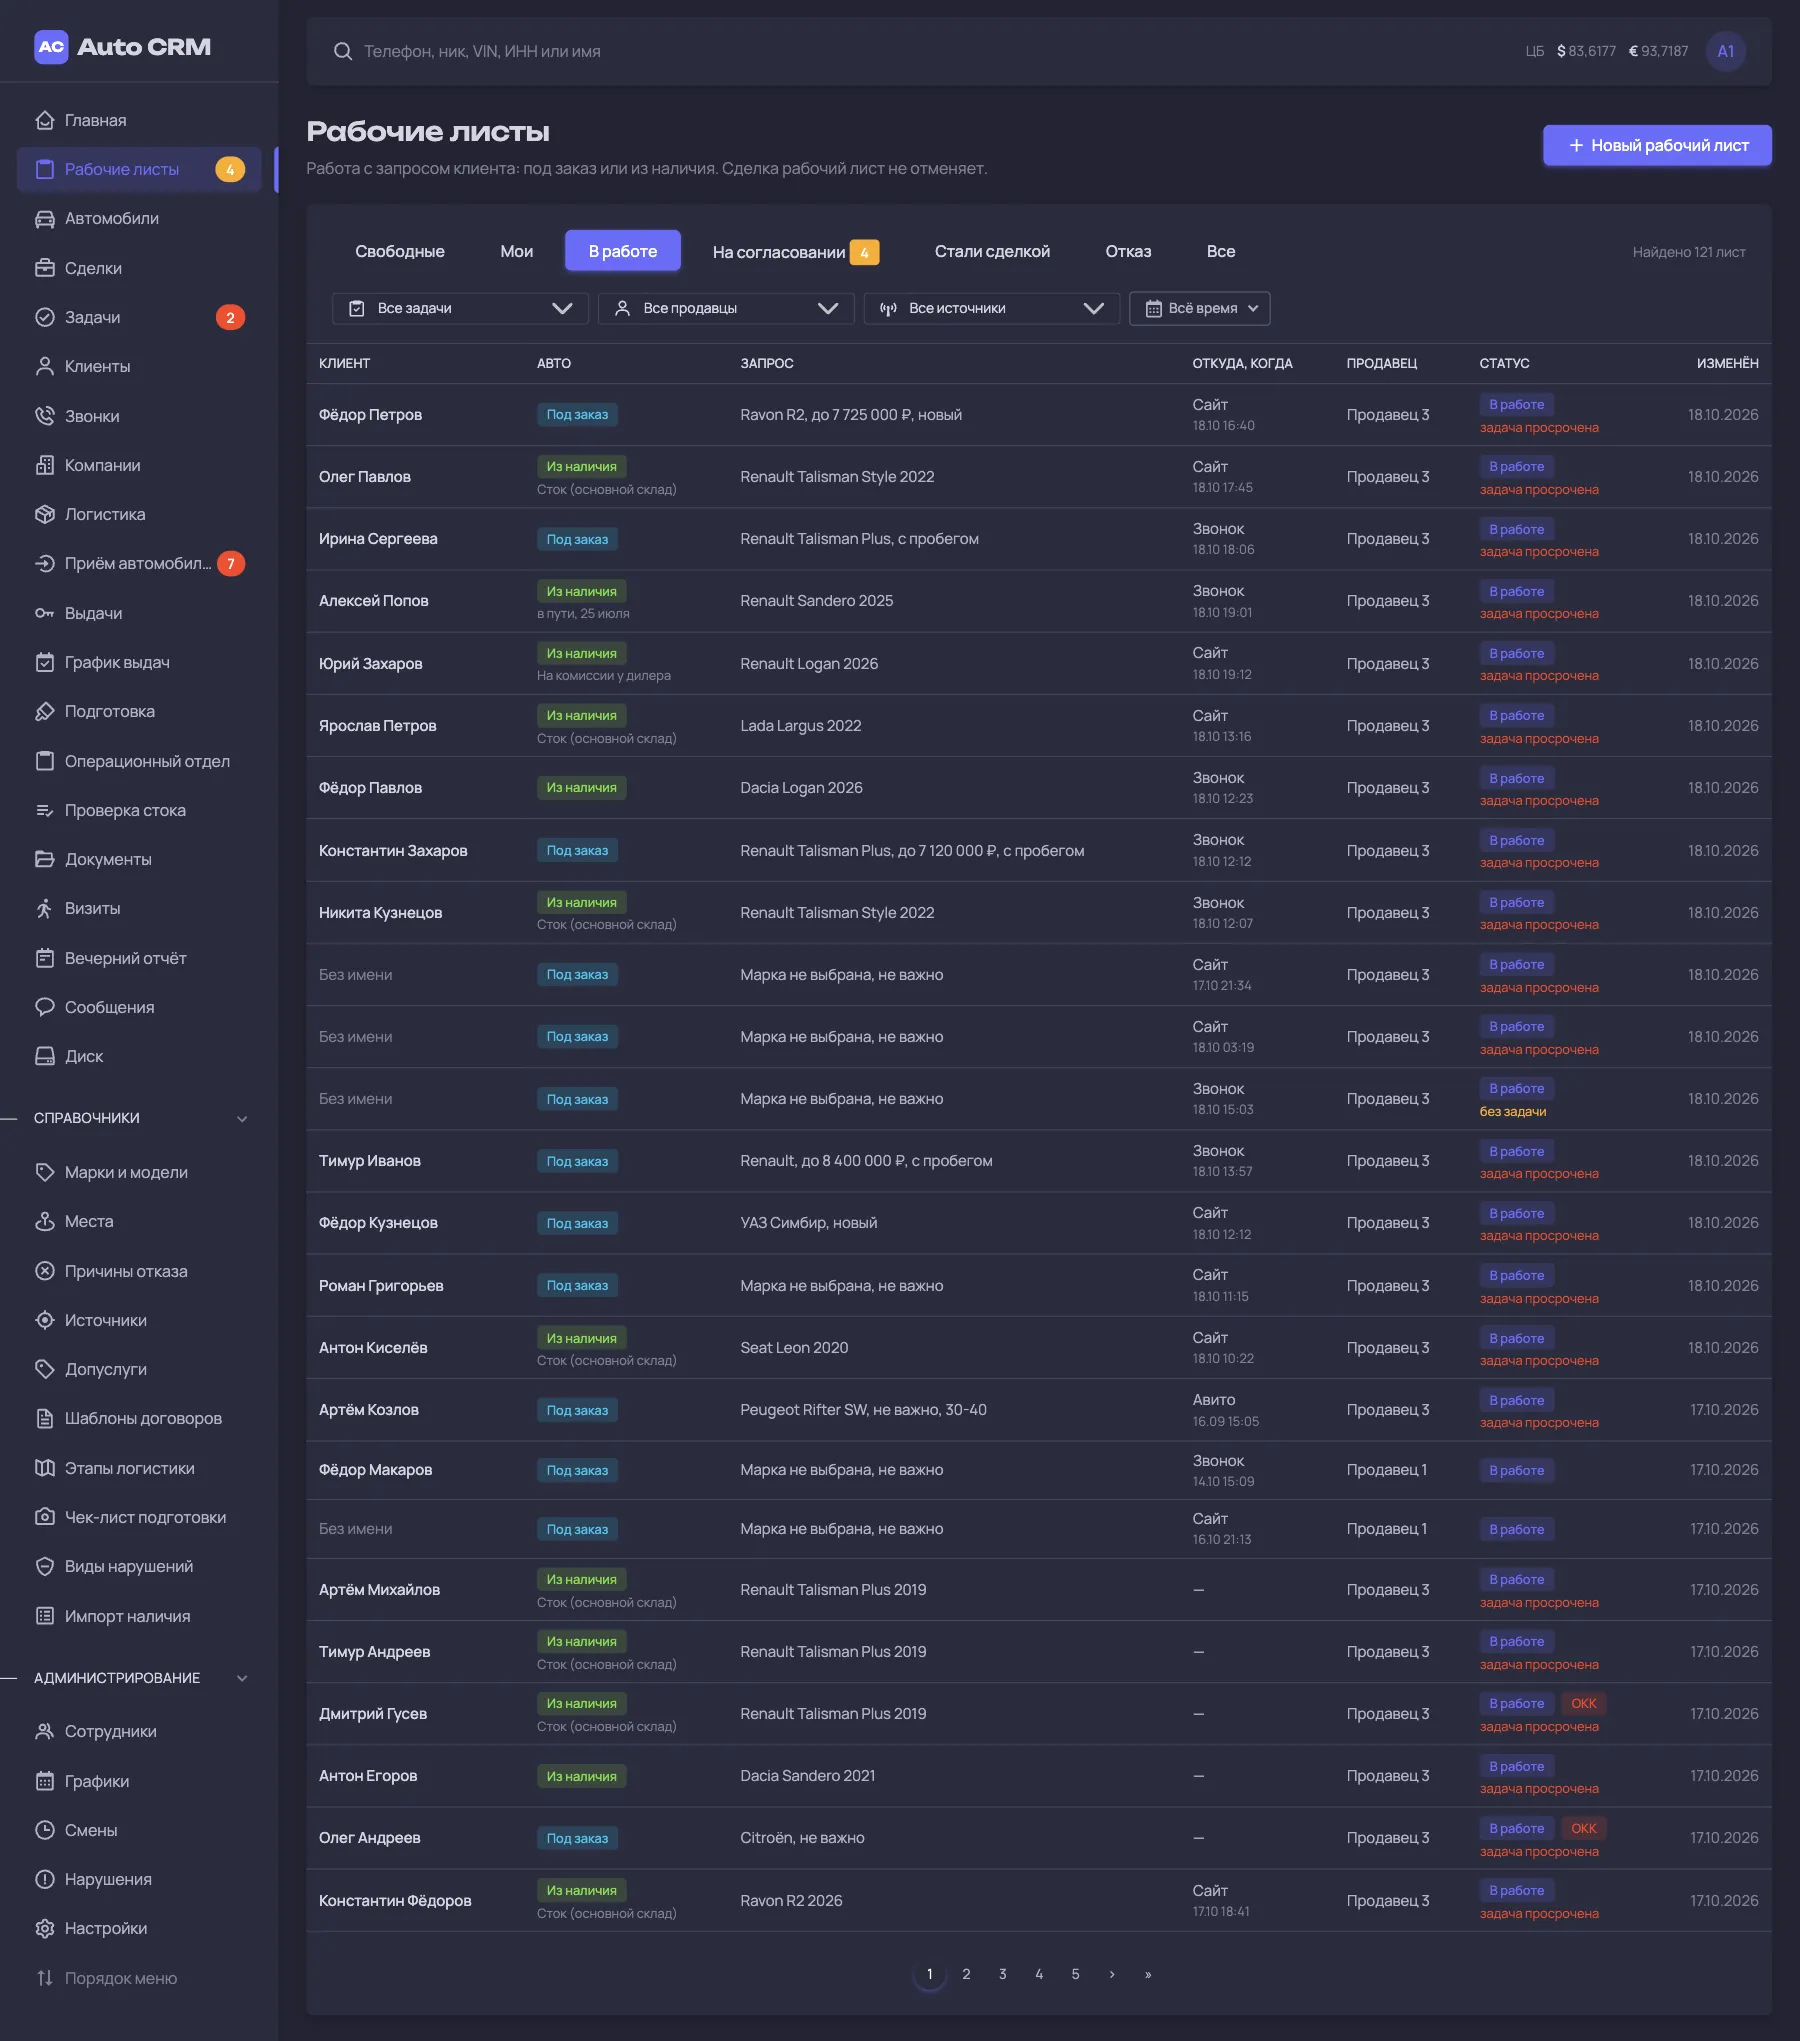Open the Главная home icon
This screenshot has height=2041, width=1800.
coord(45,120)
